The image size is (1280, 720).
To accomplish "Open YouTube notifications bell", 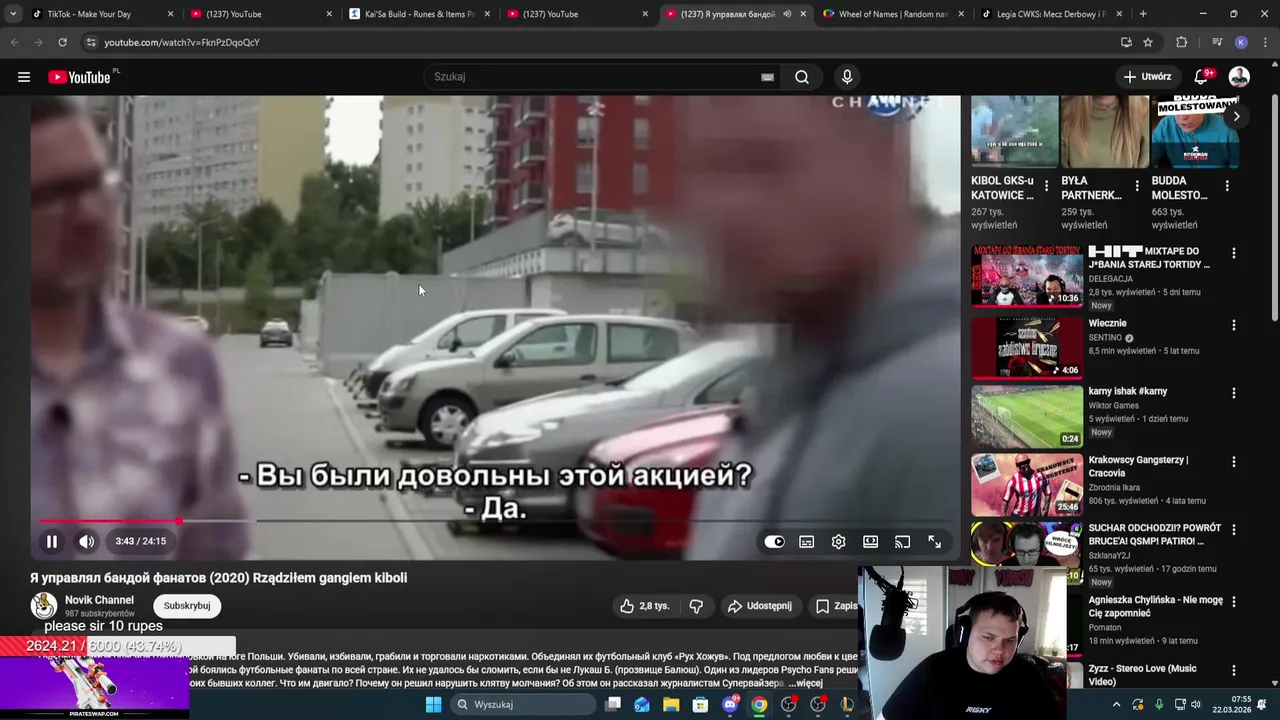I will click(x=1203, y=77).
